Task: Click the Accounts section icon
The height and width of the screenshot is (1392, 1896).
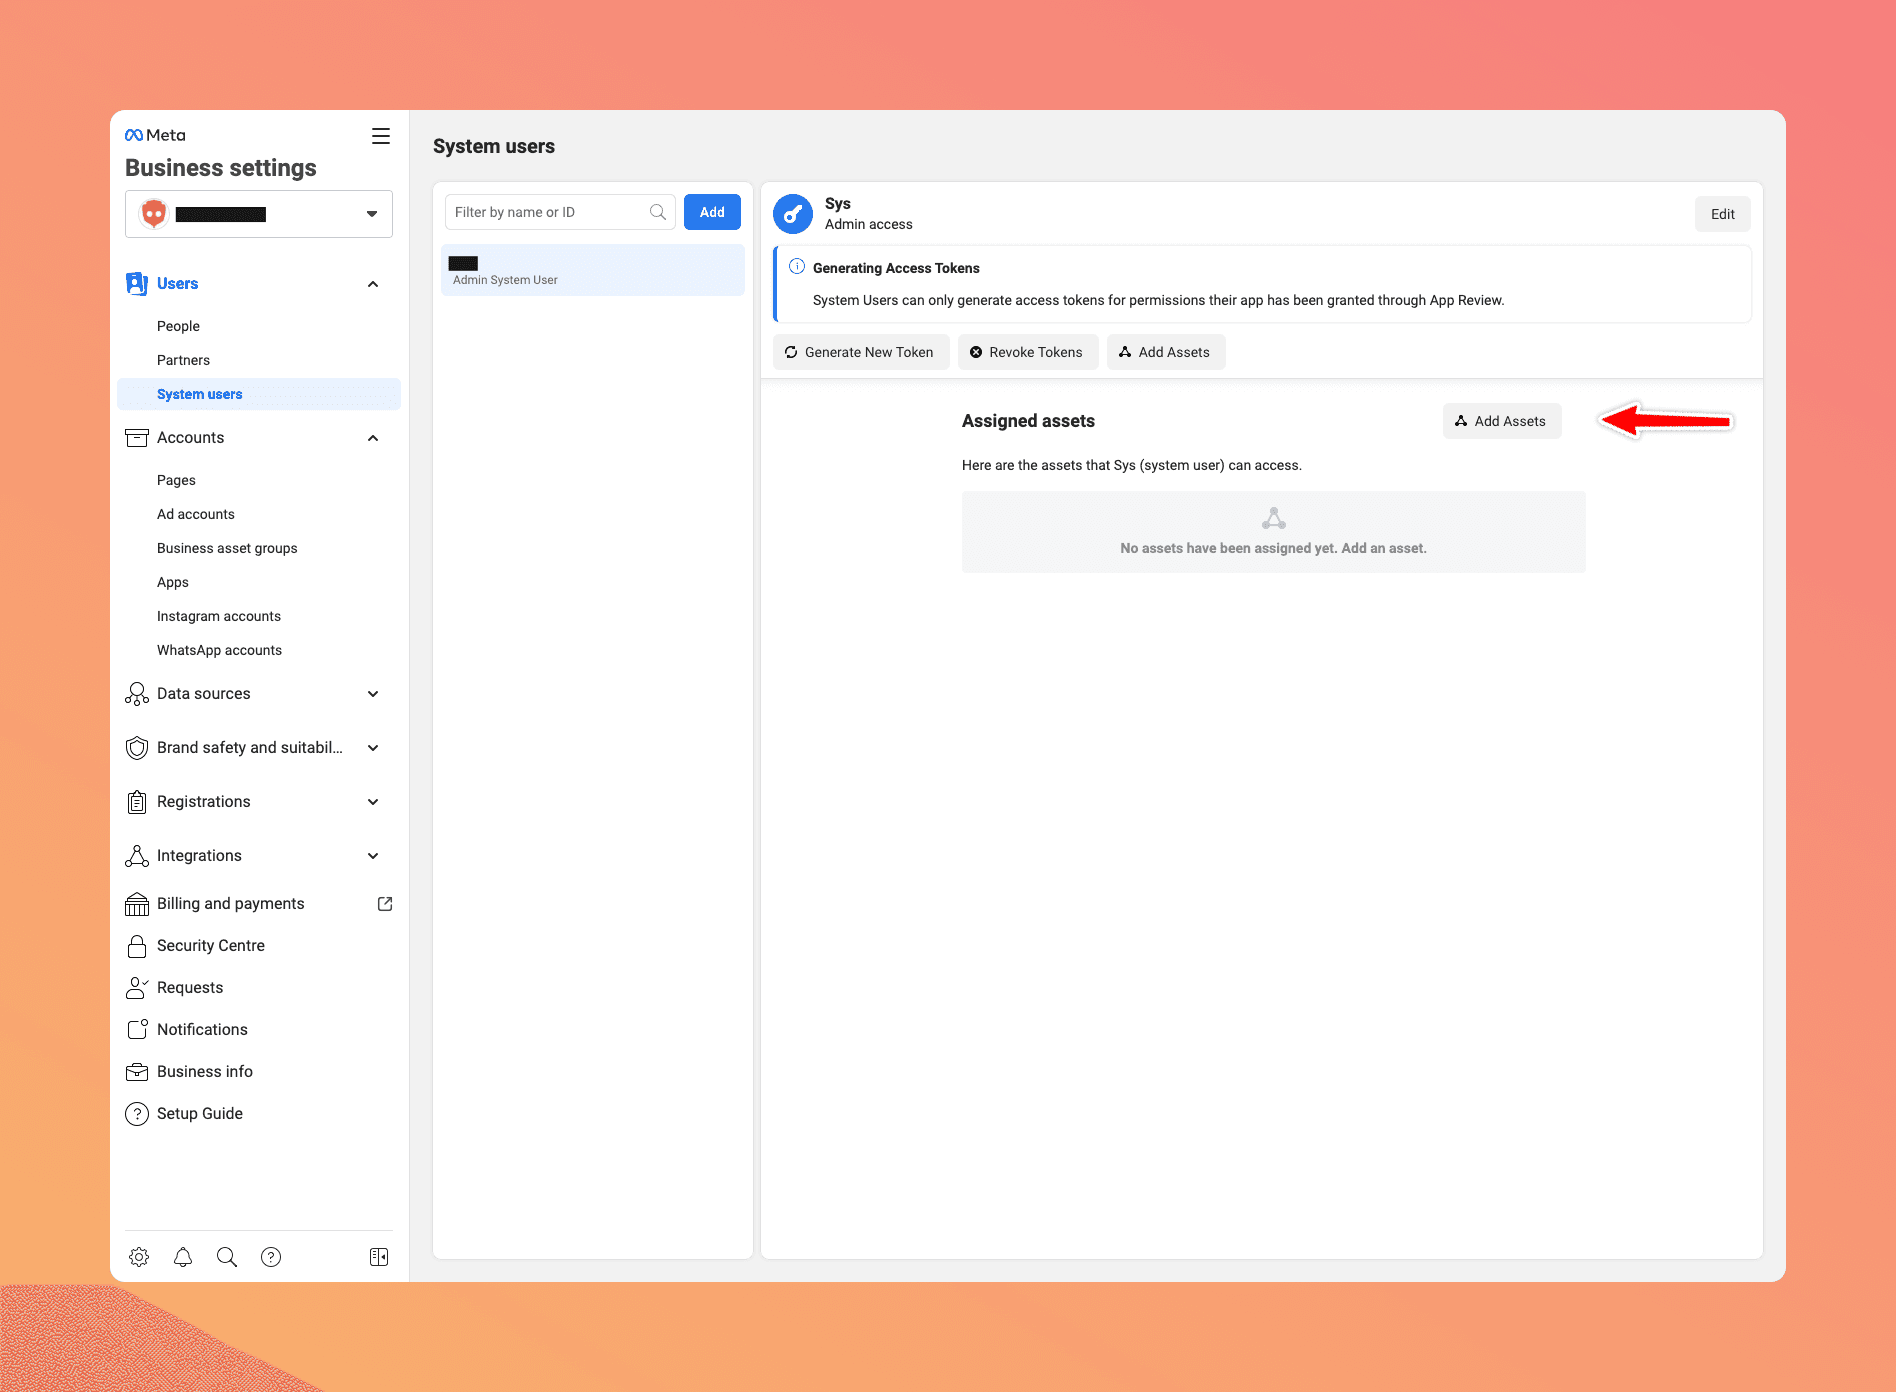Action: pos(137,438)
